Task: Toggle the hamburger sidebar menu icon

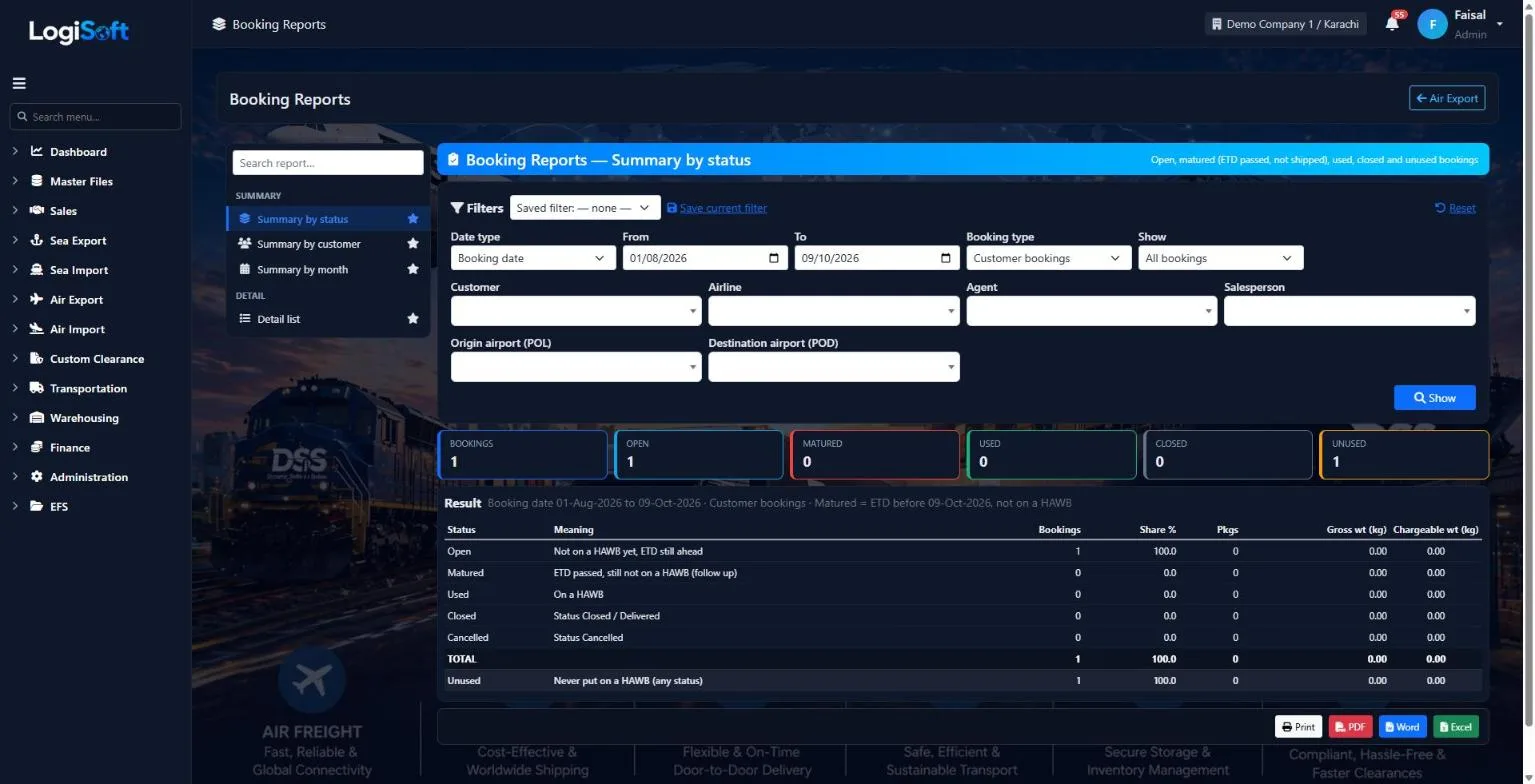Action: [x=19, y=84]
